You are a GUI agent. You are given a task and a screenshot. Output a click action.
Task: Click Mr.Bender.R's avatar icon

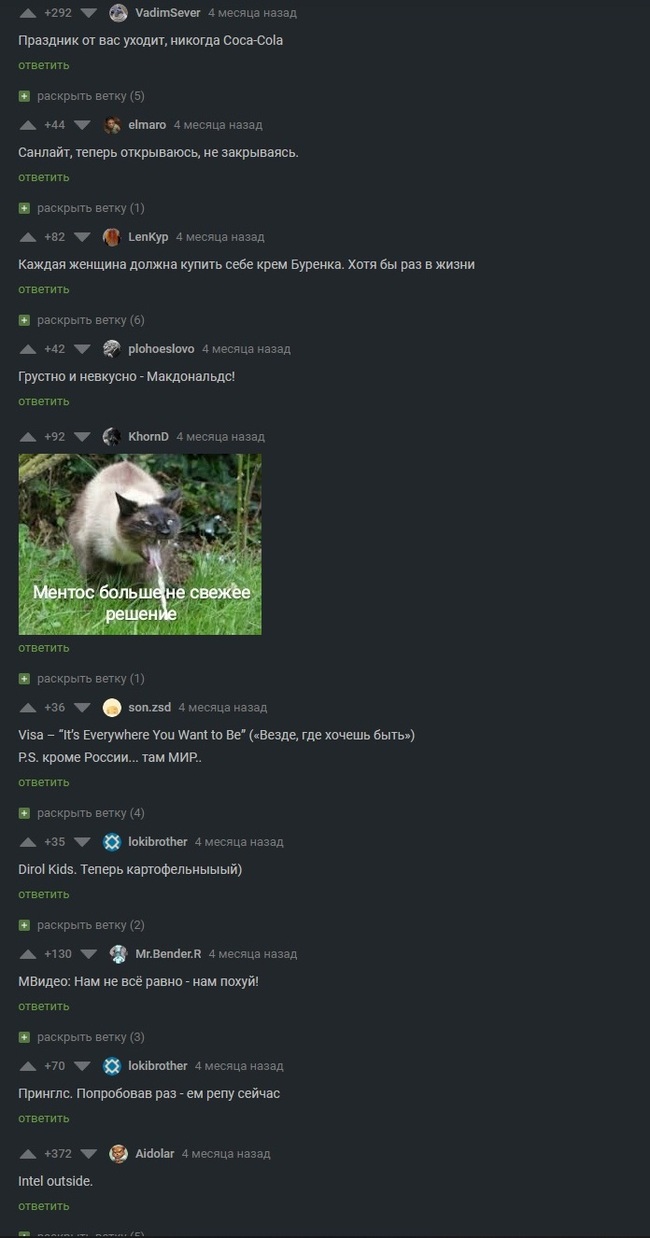coord(118,953)
